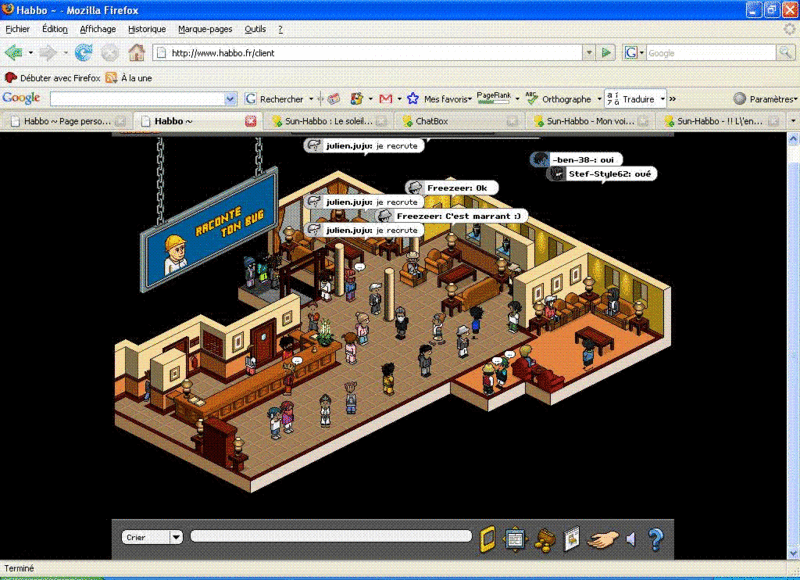Open the Outils menu
The image size is (800, 580).
pyautogui.click(x=255, y=29)
